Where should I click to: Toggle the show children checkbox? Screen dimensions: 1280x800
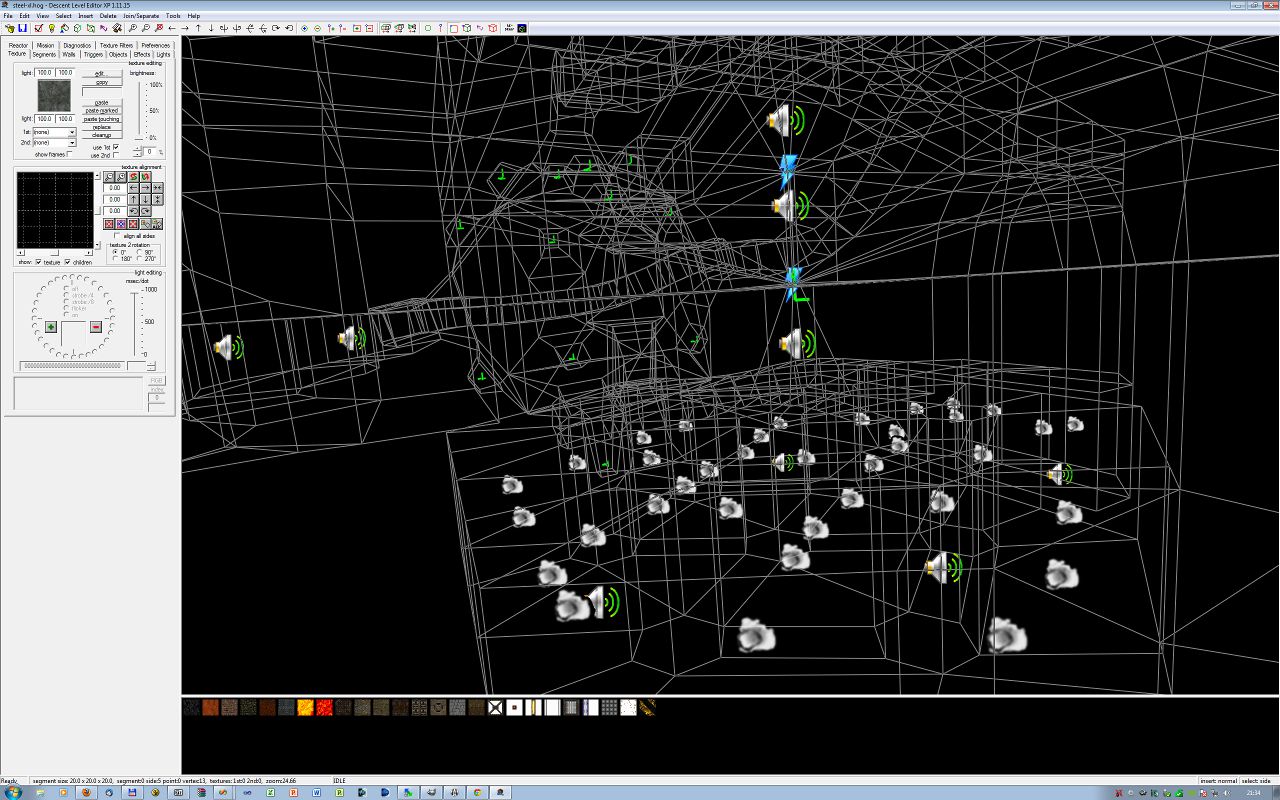[x=68, y=262]
